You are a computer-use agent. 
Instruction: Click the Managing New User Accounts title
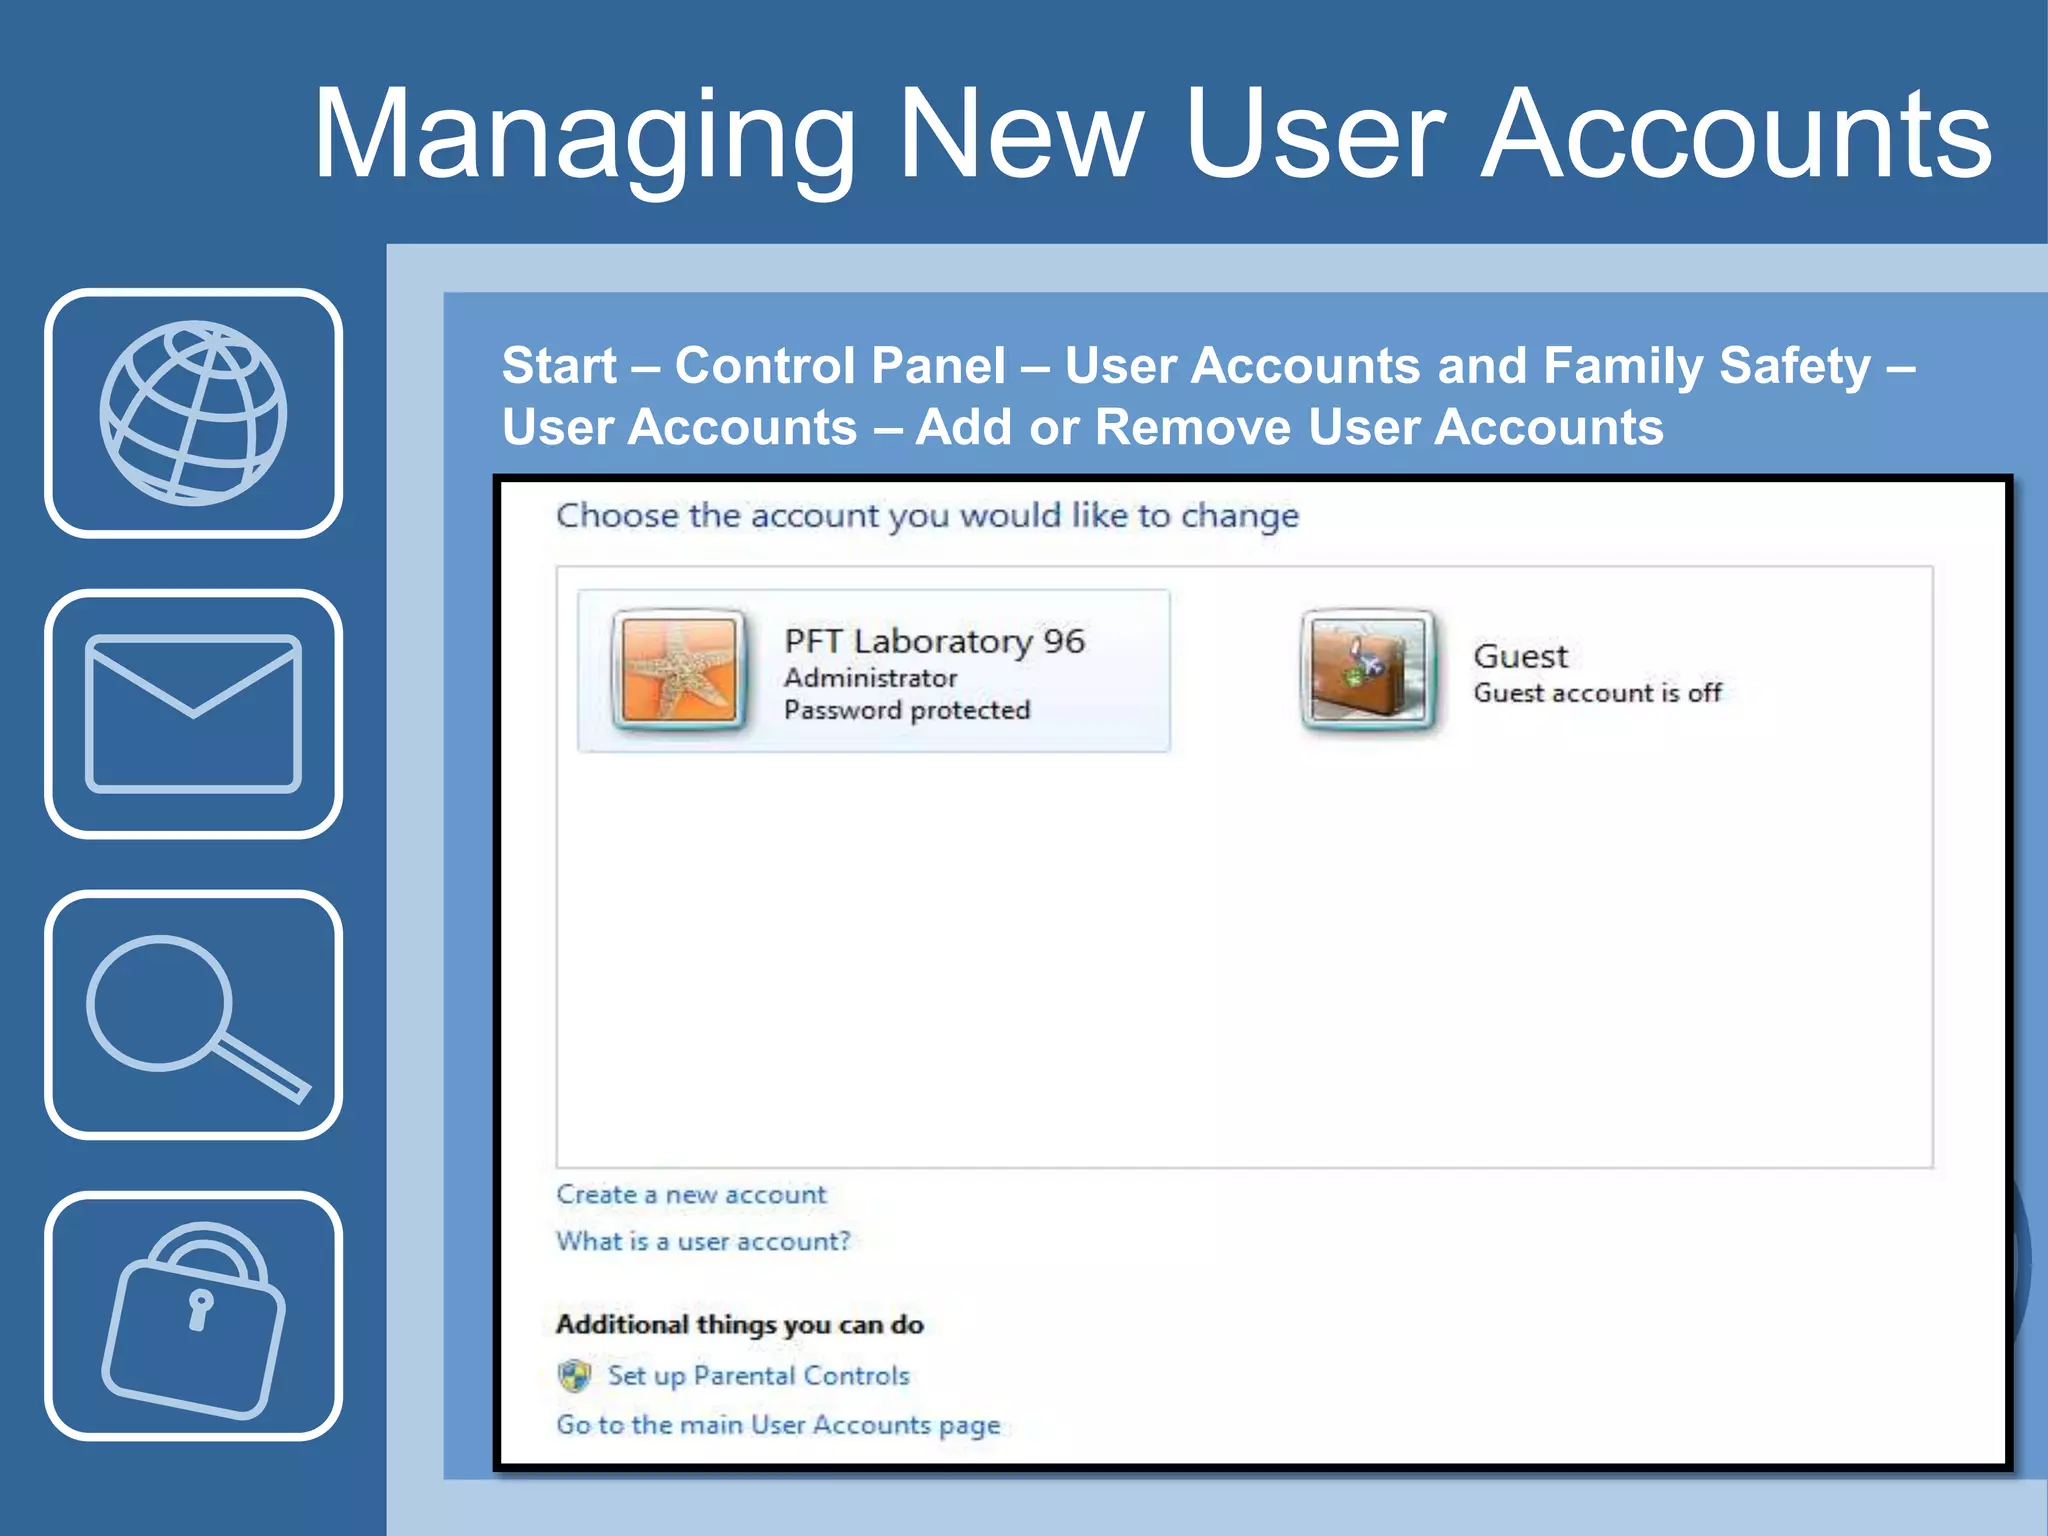click(1152, 133)
